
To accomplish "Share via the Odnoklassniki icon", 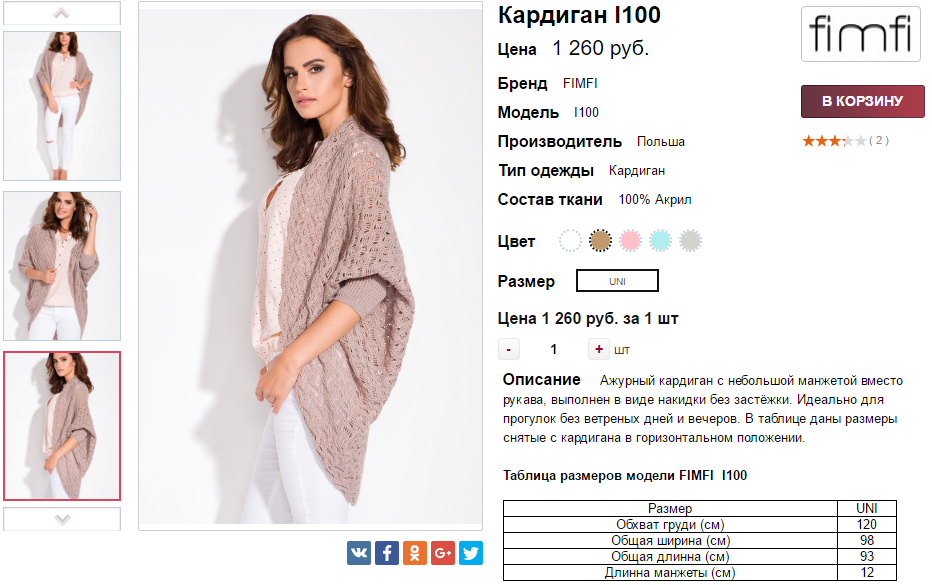I will [x=415, y=553].
